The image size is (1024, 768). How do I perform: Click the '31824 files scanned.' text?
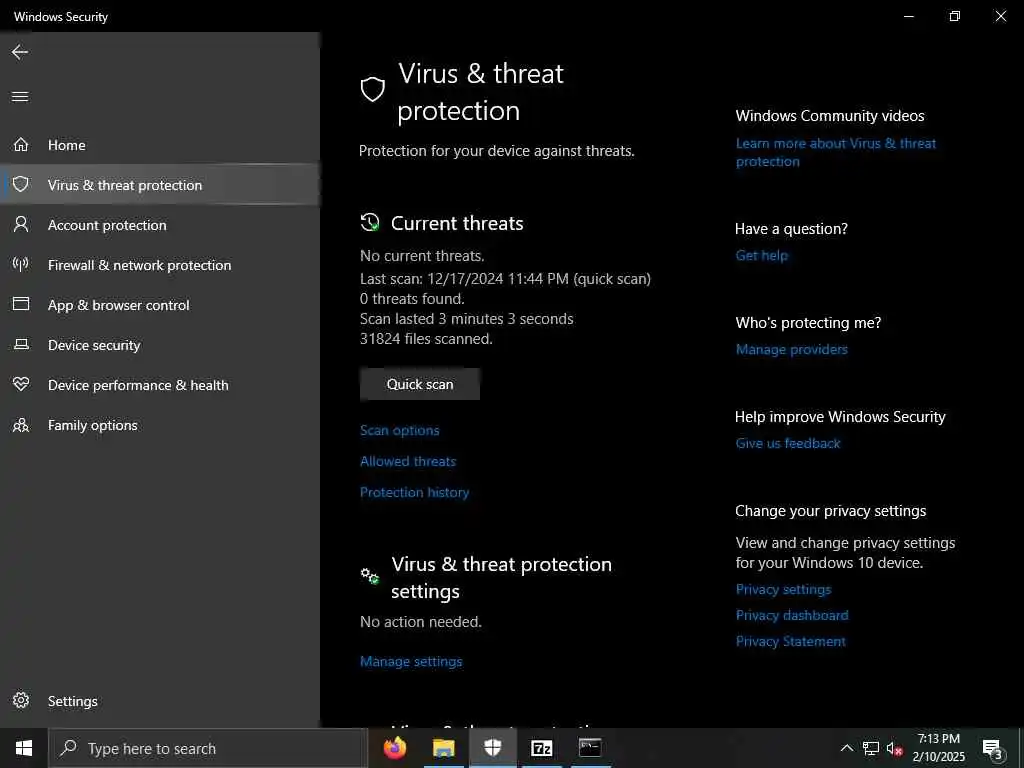[426, 339]
